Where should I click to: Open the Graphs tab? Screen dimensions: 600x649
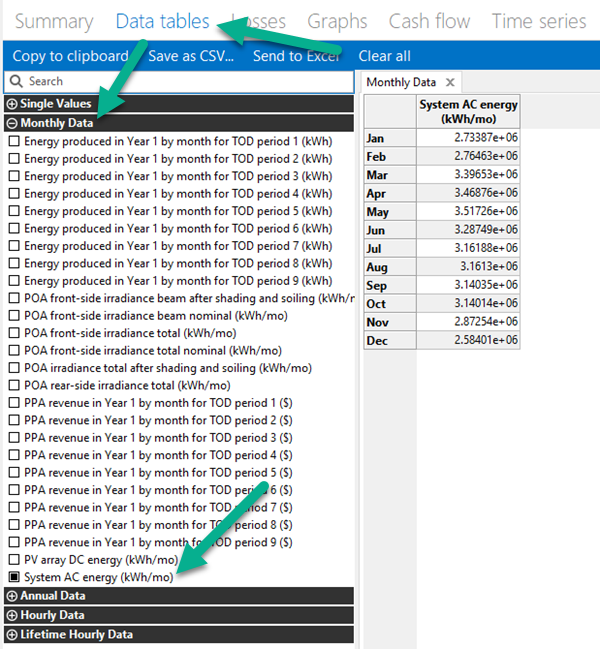coord(337,21)
